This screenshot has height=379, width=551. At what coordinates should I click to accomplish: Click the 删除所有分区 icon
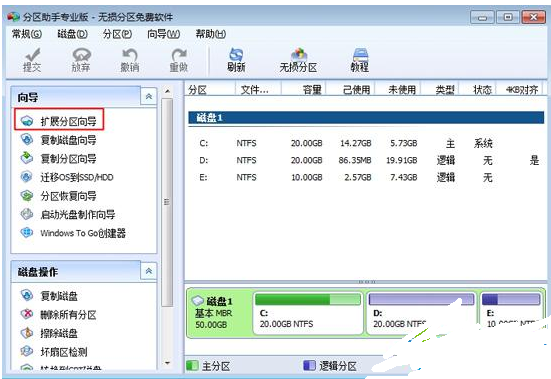click(x=27, y=314)
